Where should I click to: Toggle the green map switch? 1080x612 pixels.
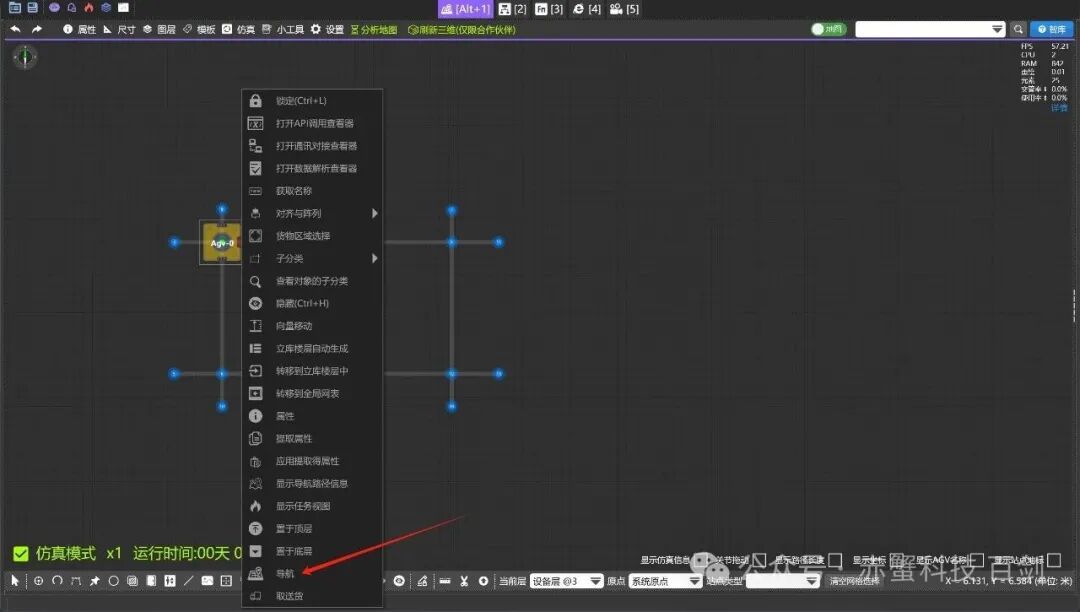(829, 29)
